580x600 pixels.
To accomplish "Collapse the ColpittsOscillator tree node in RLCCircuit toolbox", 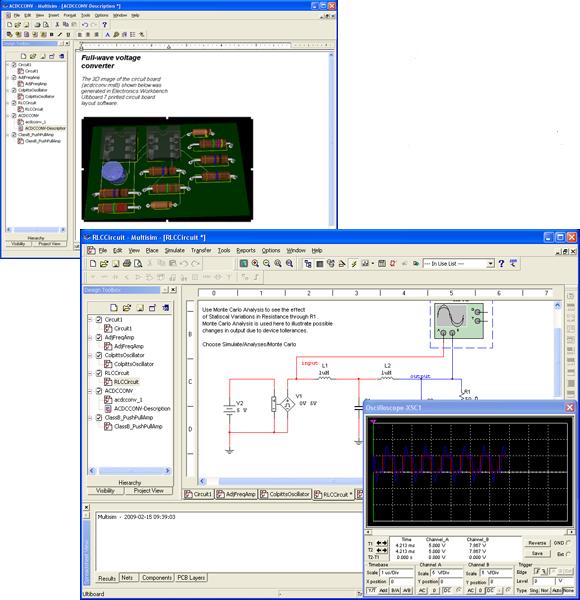I will 91,355.
